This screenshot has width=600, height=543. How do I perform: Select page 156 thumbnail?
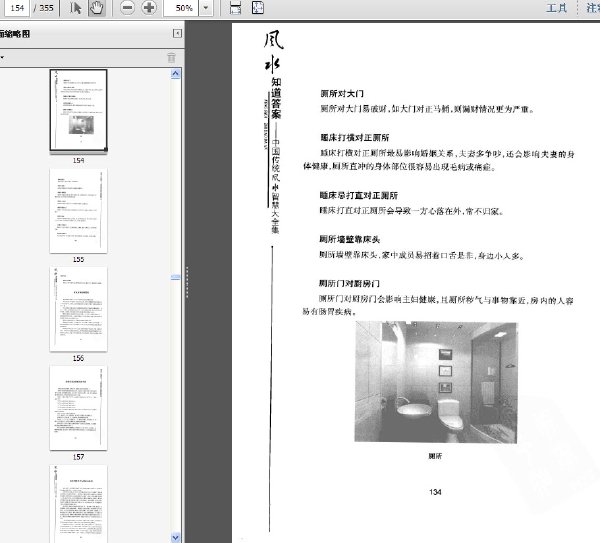pyautogui.click(x=78, y=309)
